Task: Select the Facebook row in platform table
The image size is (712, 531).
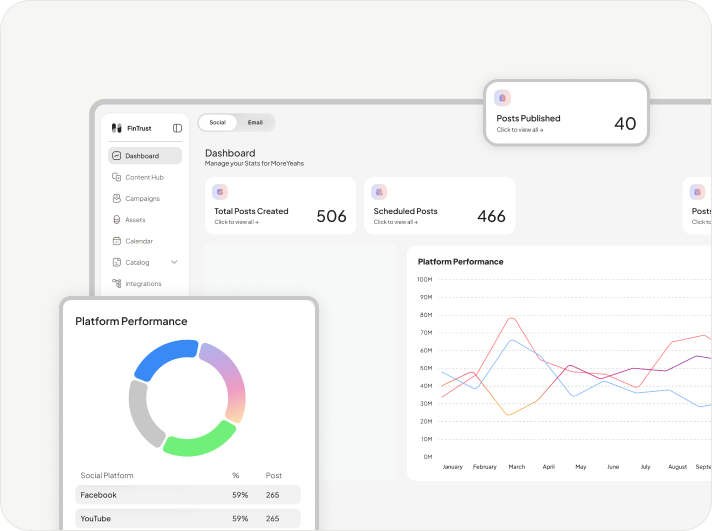Action: [188, 495]
